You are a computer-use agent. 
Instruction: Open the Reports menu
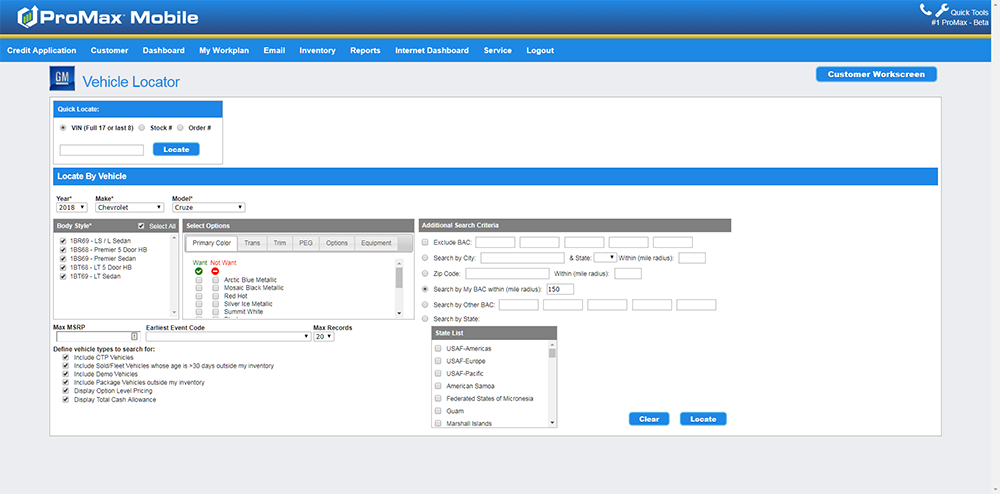[x=365, y=50]
